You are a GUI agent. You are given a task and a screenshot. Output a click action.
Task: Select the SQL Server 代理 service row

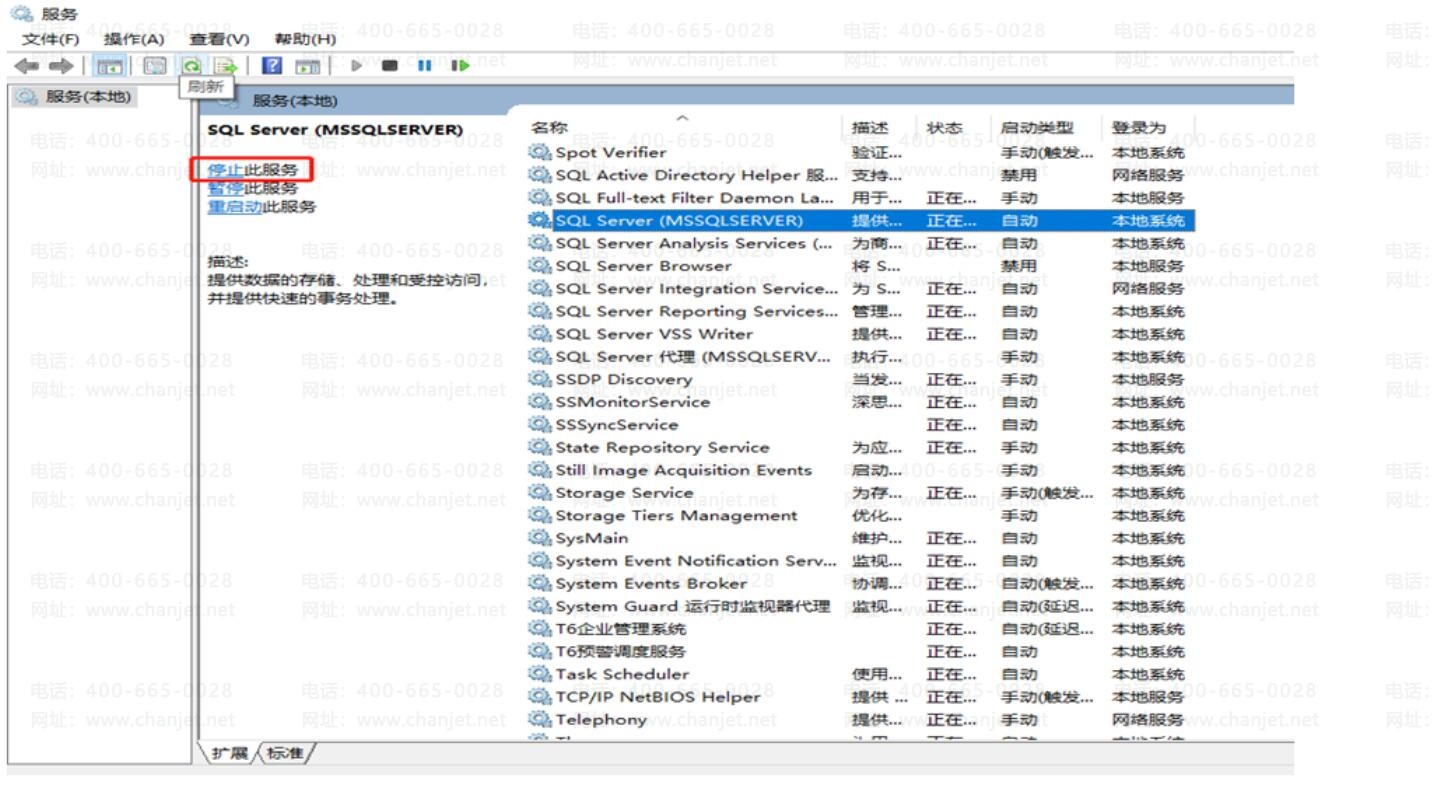[x=860, y=357]
